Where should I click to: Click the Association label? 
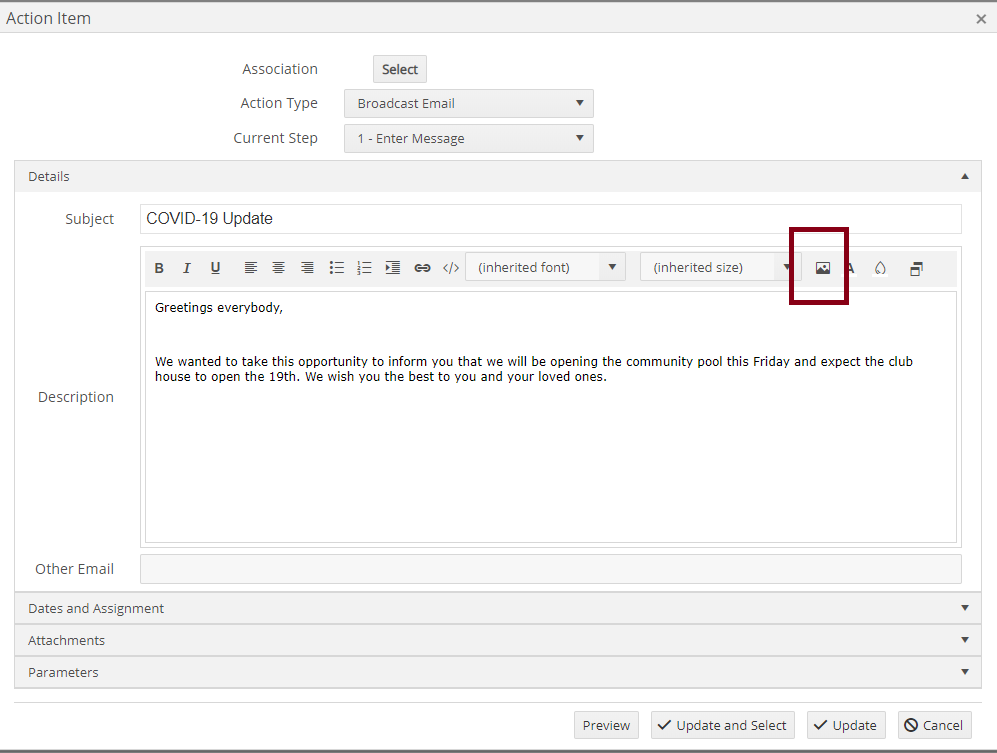point(280,69)
